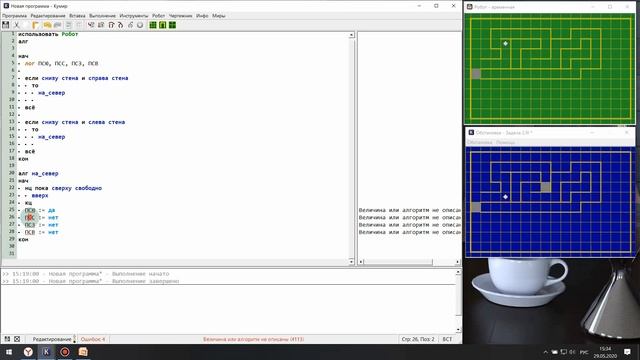
Task: Click code line 'нц пока сверху свободно'
Action: tap(63, 188)
